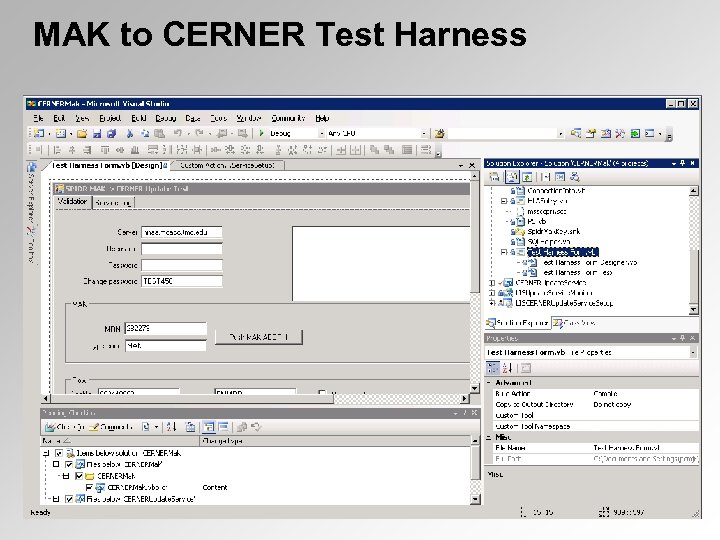The image size is (720, 540).
Task: Click the Redo arrow icon
Action: point(199,133)
